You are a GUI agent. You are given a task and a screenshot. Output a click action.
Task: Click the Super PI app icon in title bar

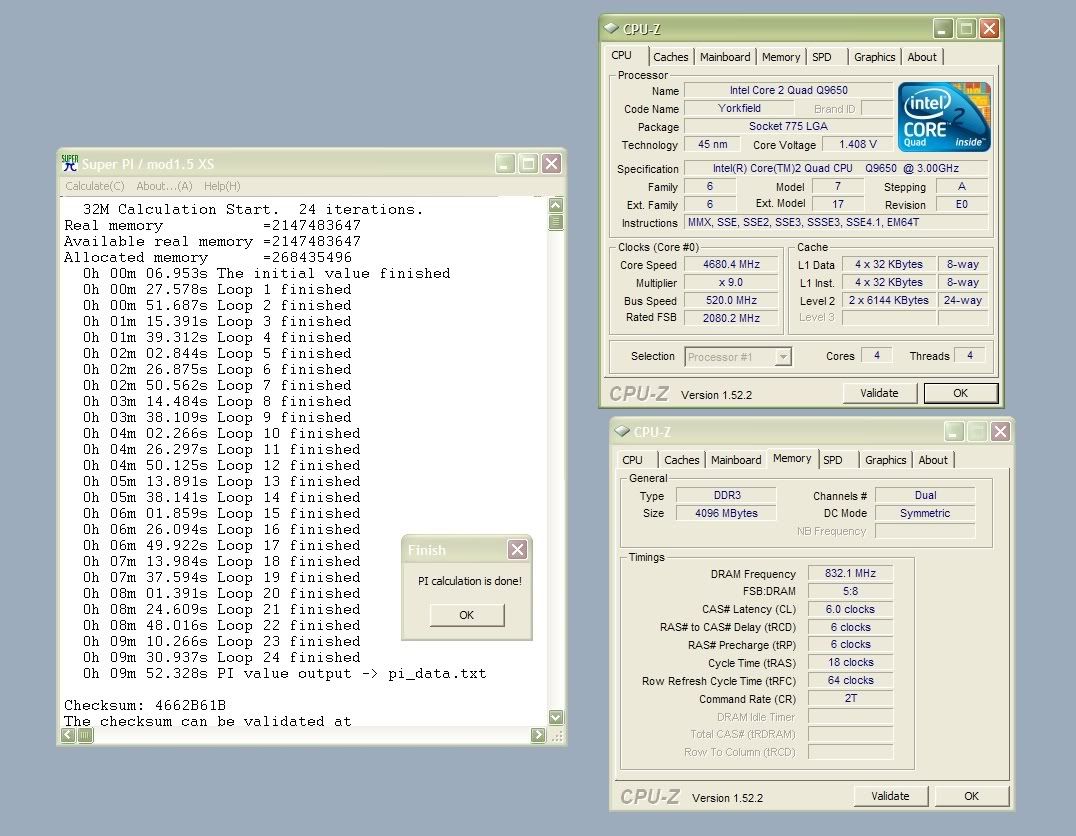tap(70, 163)
